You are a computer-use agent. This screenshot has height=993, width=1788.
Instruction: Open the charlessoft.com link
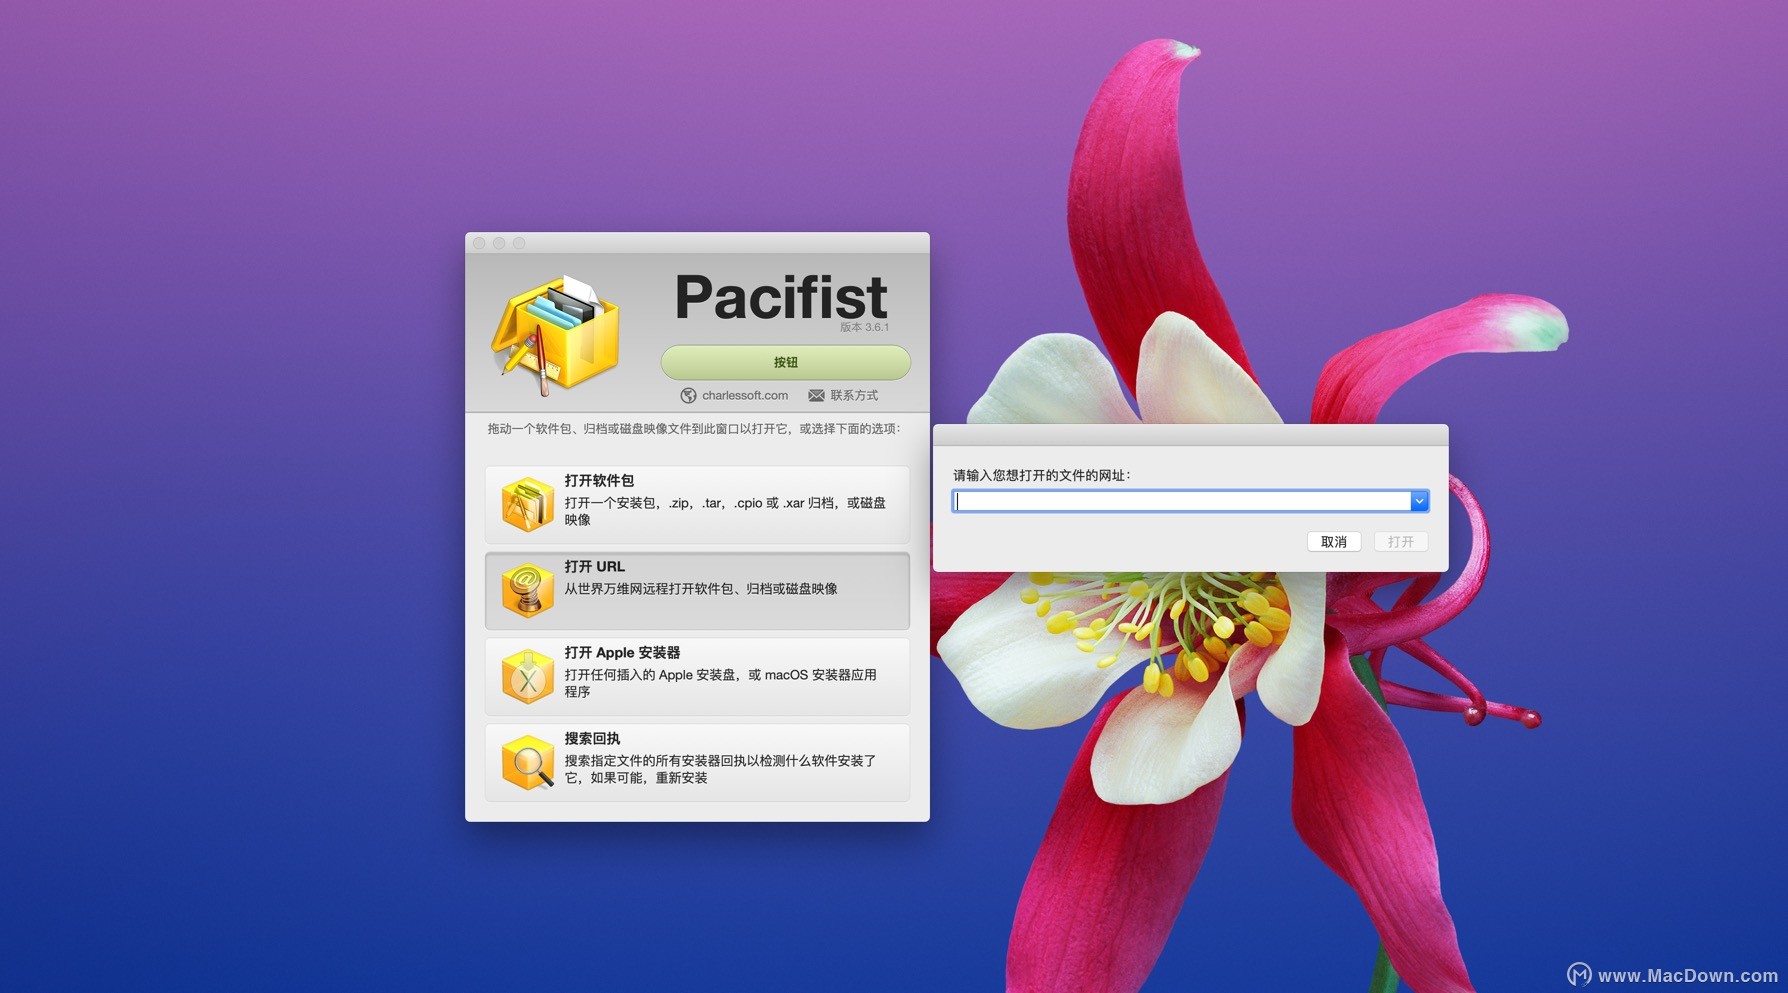pyautogui.click(x=744, y=395)
